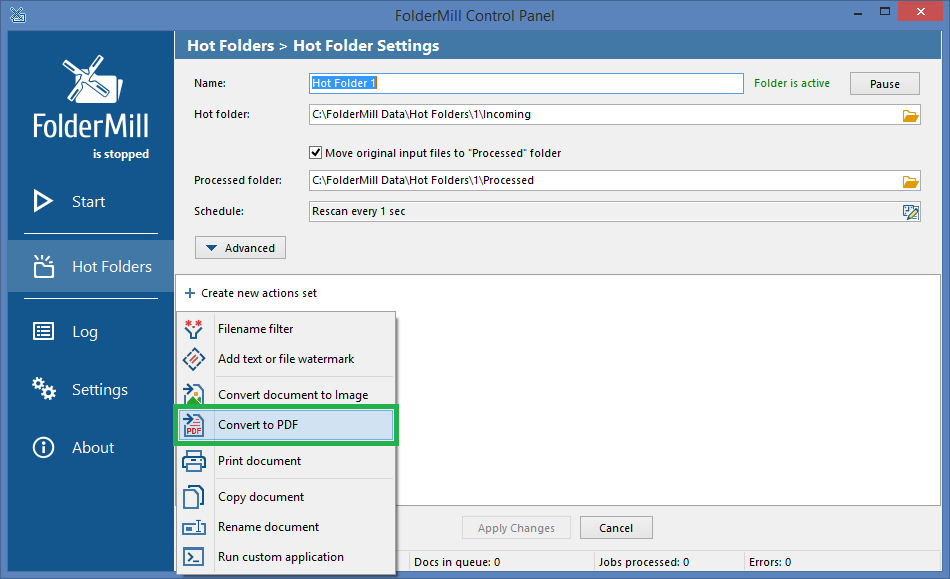Image resolution: width=950 pixels, height=579 pixels.
Task: Click the Filename filter funnel icon
Action: tap(193, 329)
